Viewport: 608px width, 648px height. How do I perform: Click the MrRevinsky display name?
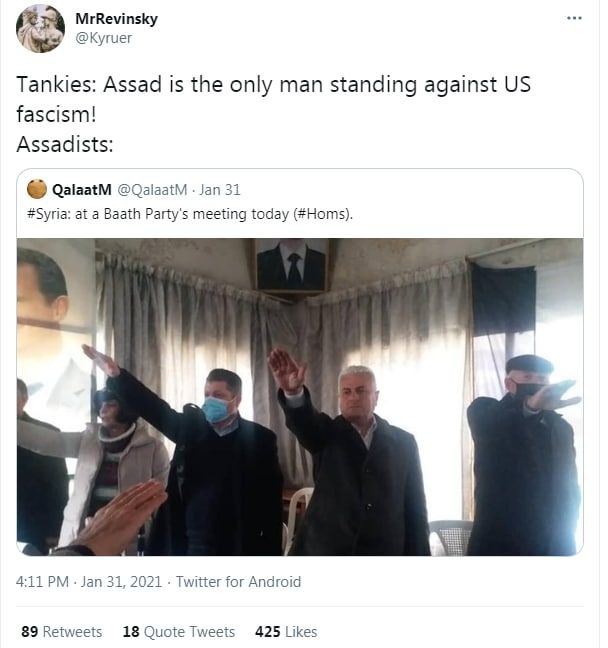[x=117, y=19]
